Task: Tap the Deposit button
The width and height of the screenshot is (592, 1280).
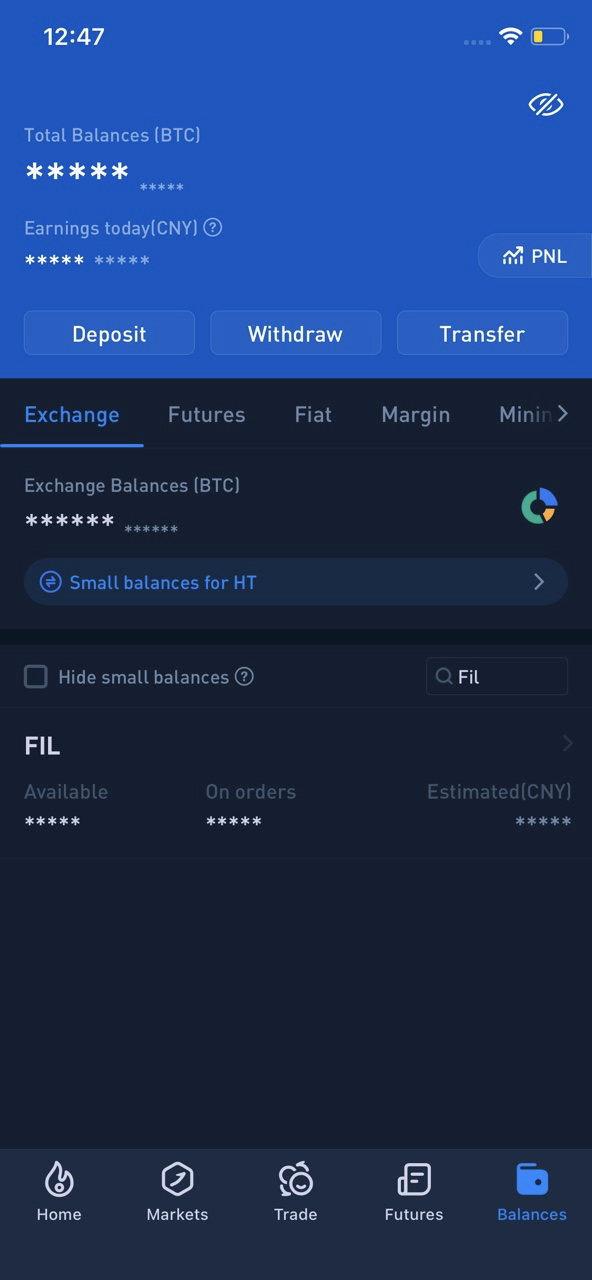Action: click(x=109, y=333)
